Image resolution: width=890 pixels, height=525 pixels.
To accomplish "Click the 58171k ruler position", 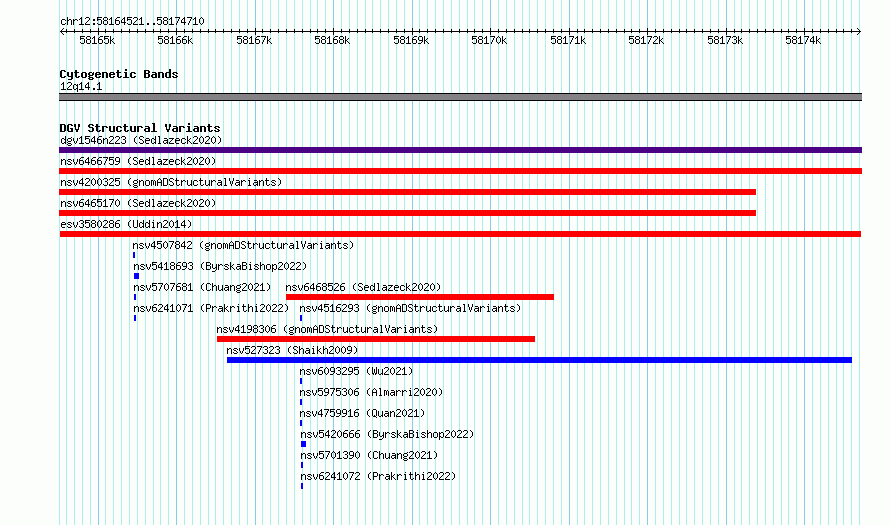I will coord(568,40).
